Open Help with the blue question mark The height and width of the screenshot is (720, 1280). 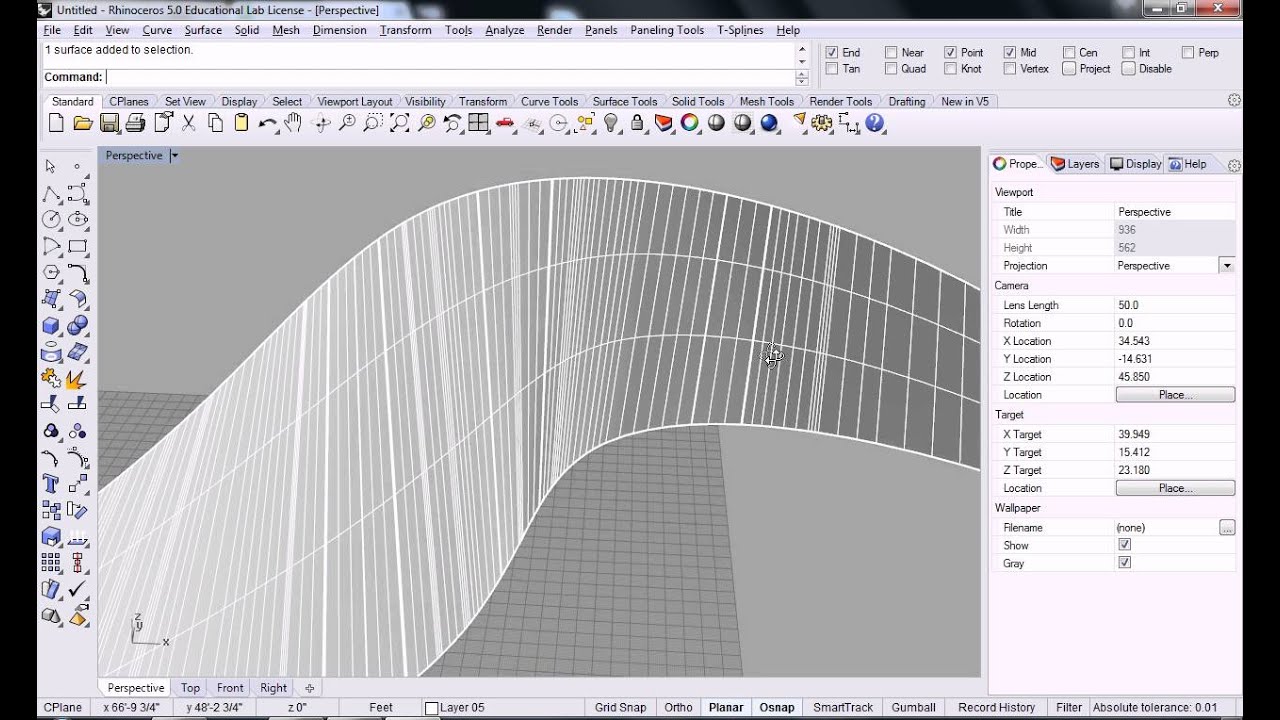(x=875, y=123)
